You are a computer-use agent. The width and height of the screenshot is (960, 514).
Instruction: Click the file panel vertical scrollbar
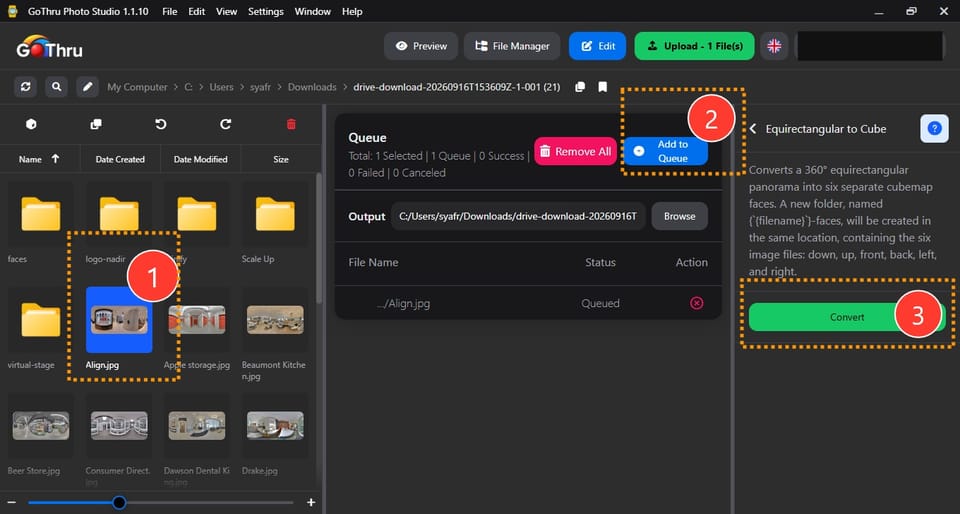click(318, 239)
